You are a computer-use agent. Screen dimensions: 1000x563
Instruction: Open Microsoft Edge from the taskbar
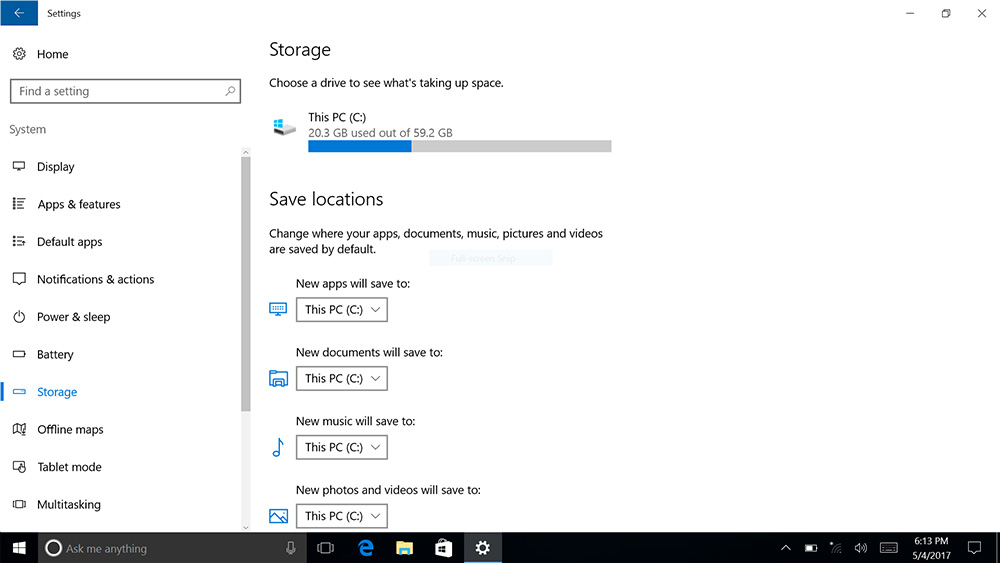pos(365,548)
